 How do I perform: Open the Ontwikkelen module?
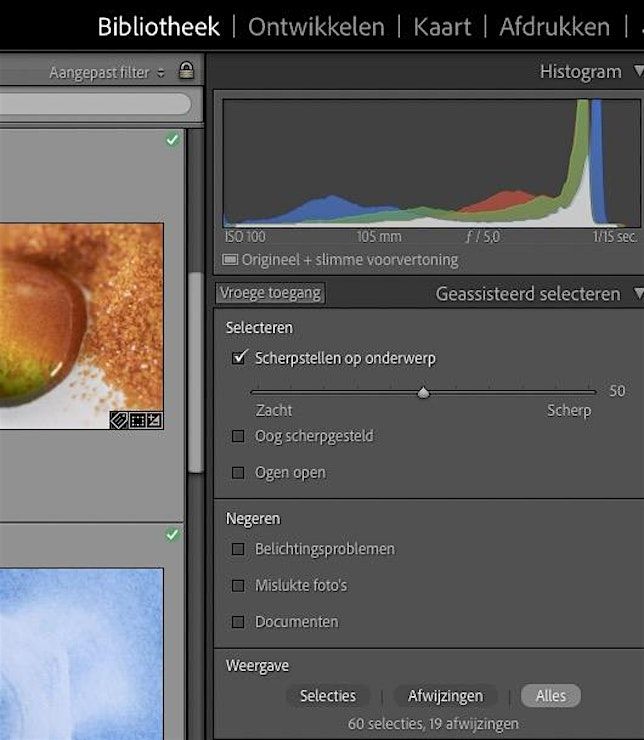(x=316, y=27)
